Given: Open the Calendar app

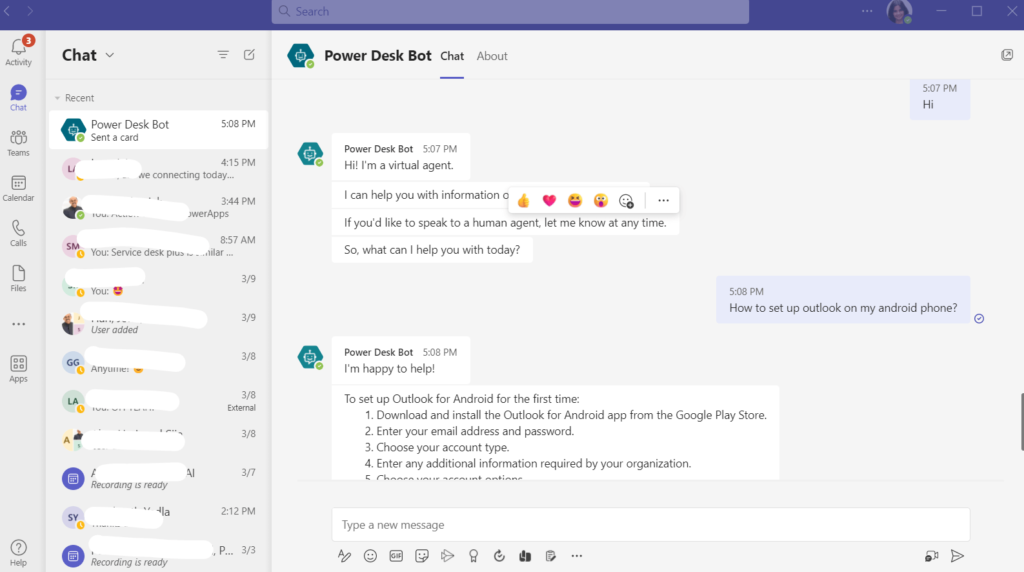Looking at the screenshot, I should pyautogui.click(x=18, y=188).
